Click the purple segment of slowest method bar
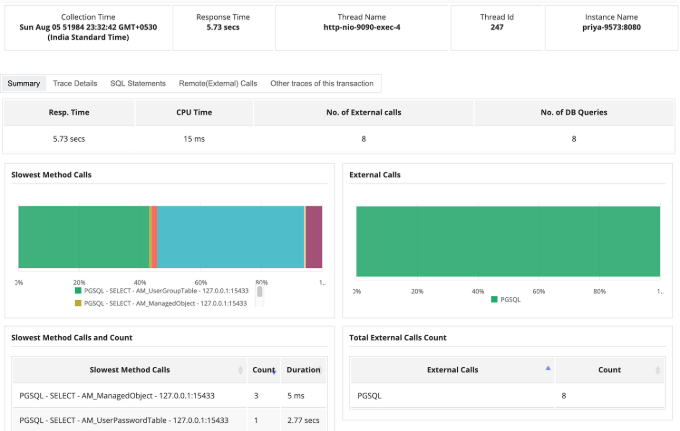The height and width of the screenshot is (431, 680). (x=314, y=237)
